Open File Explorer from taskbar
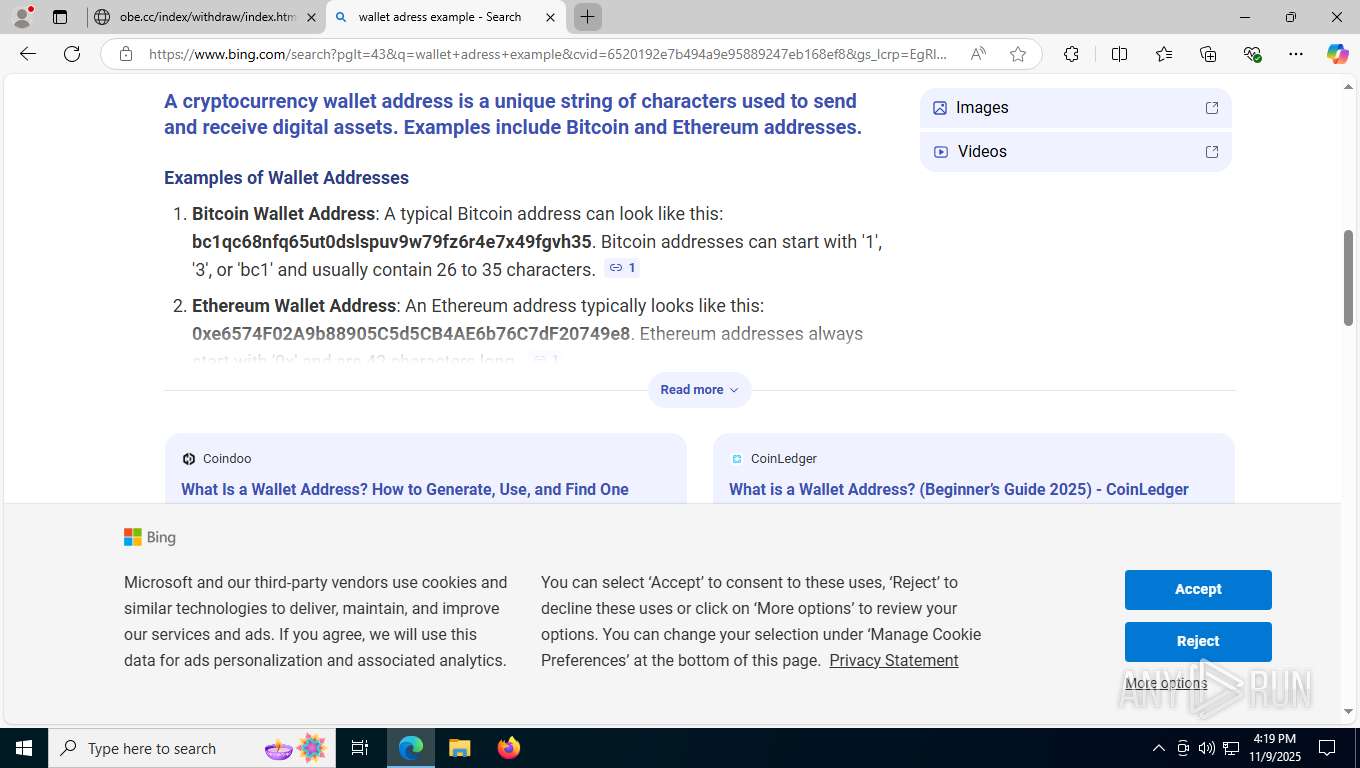This screenshot has width=1360, height=768. [x=459, y=748]
